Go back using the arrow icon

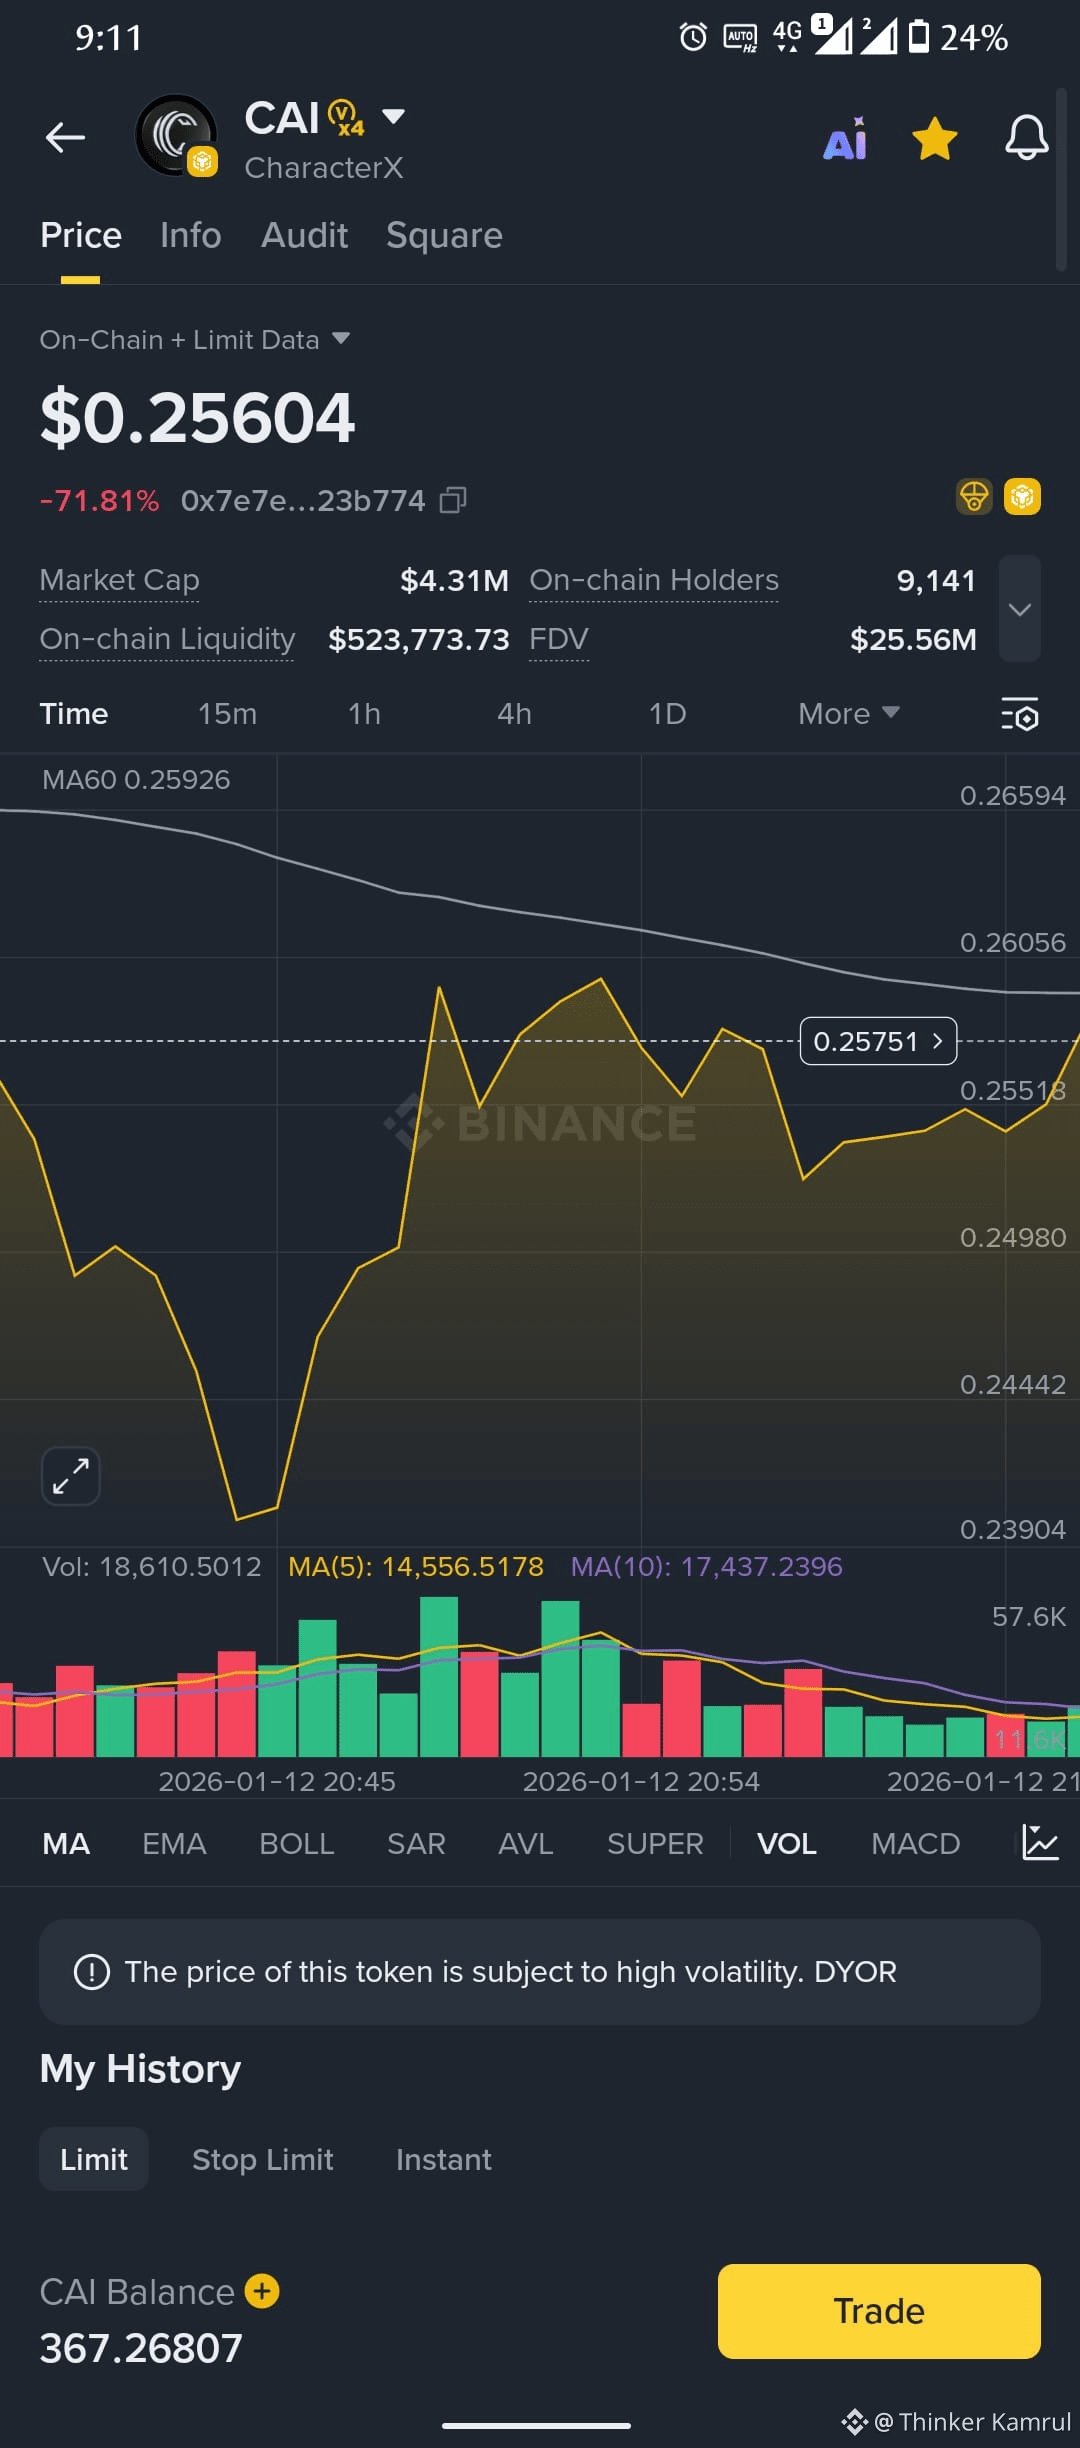click(x=65, y=137)
